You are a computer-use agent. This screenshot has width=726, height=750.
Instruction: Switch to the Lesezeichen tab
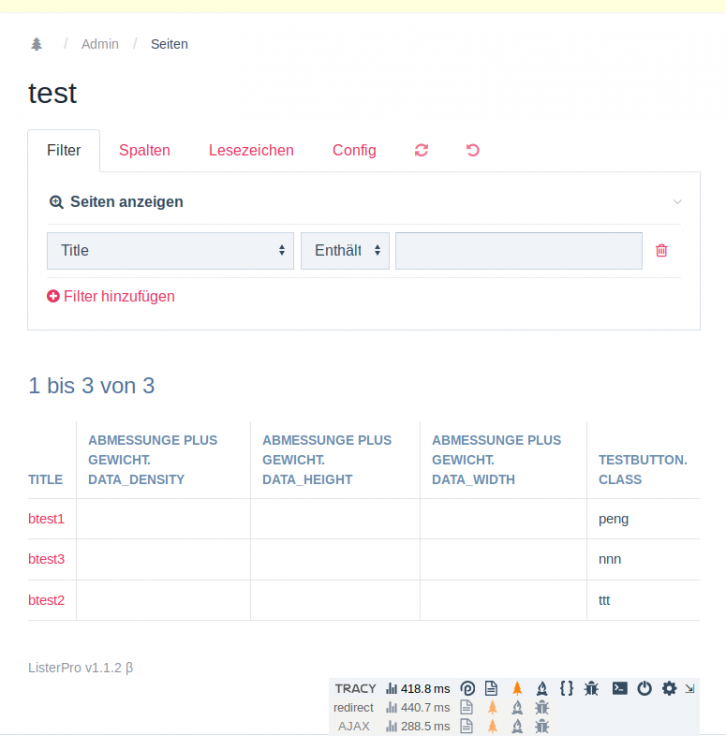251,150
